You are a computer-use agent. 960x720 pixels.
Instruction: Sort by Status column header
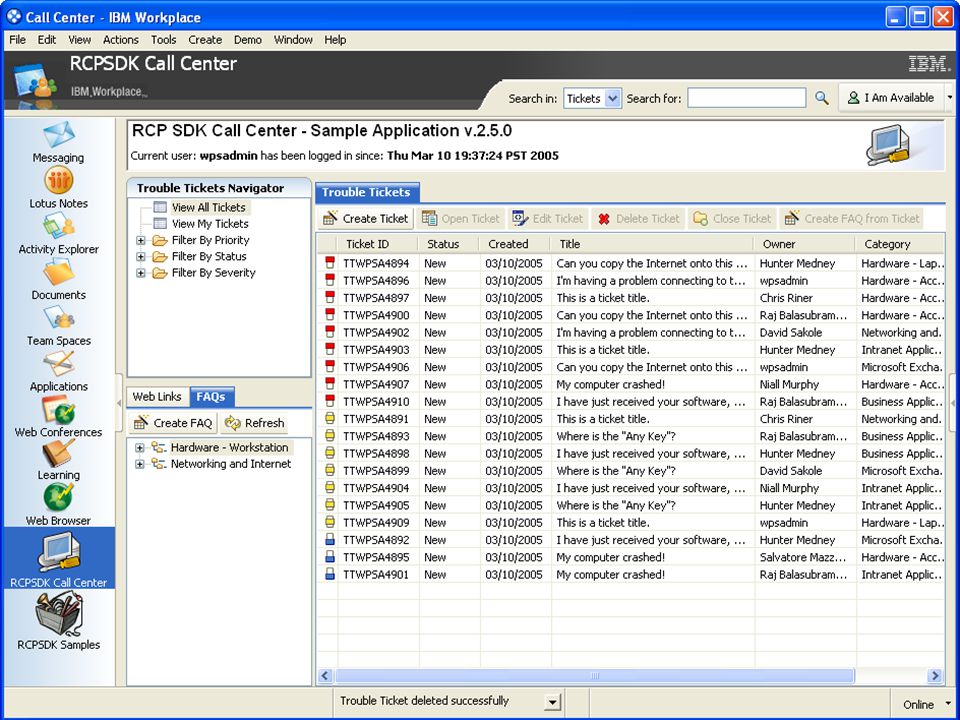click(449, 244)
